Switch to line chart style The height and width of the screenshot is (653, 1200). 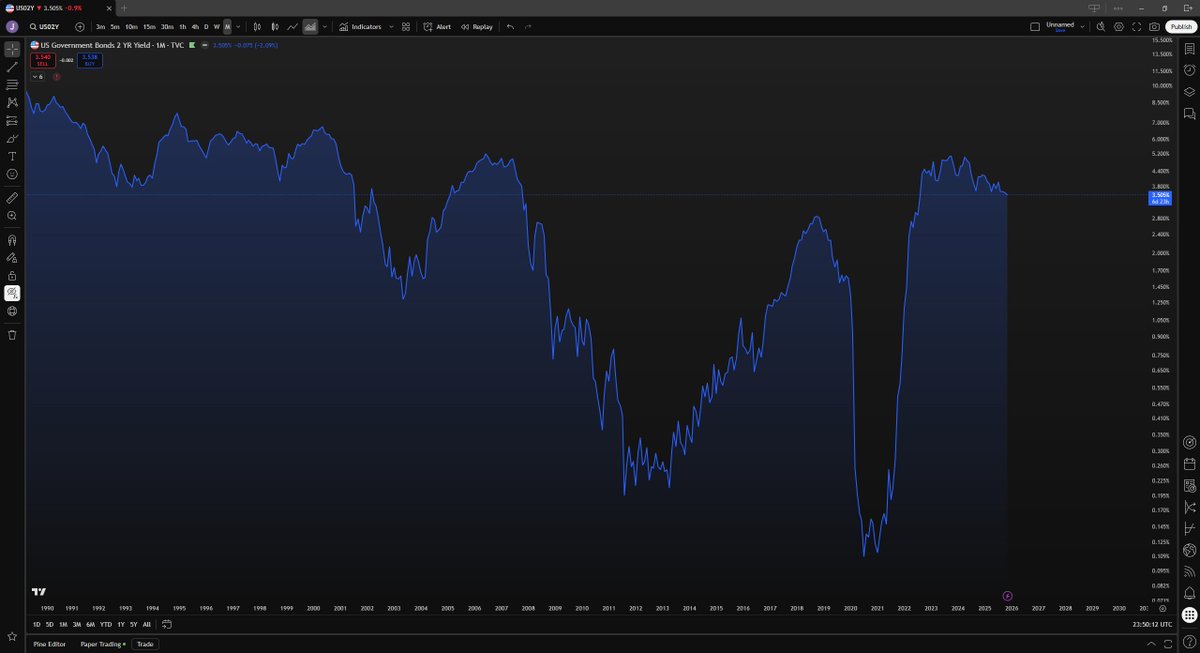coord(292,27)
